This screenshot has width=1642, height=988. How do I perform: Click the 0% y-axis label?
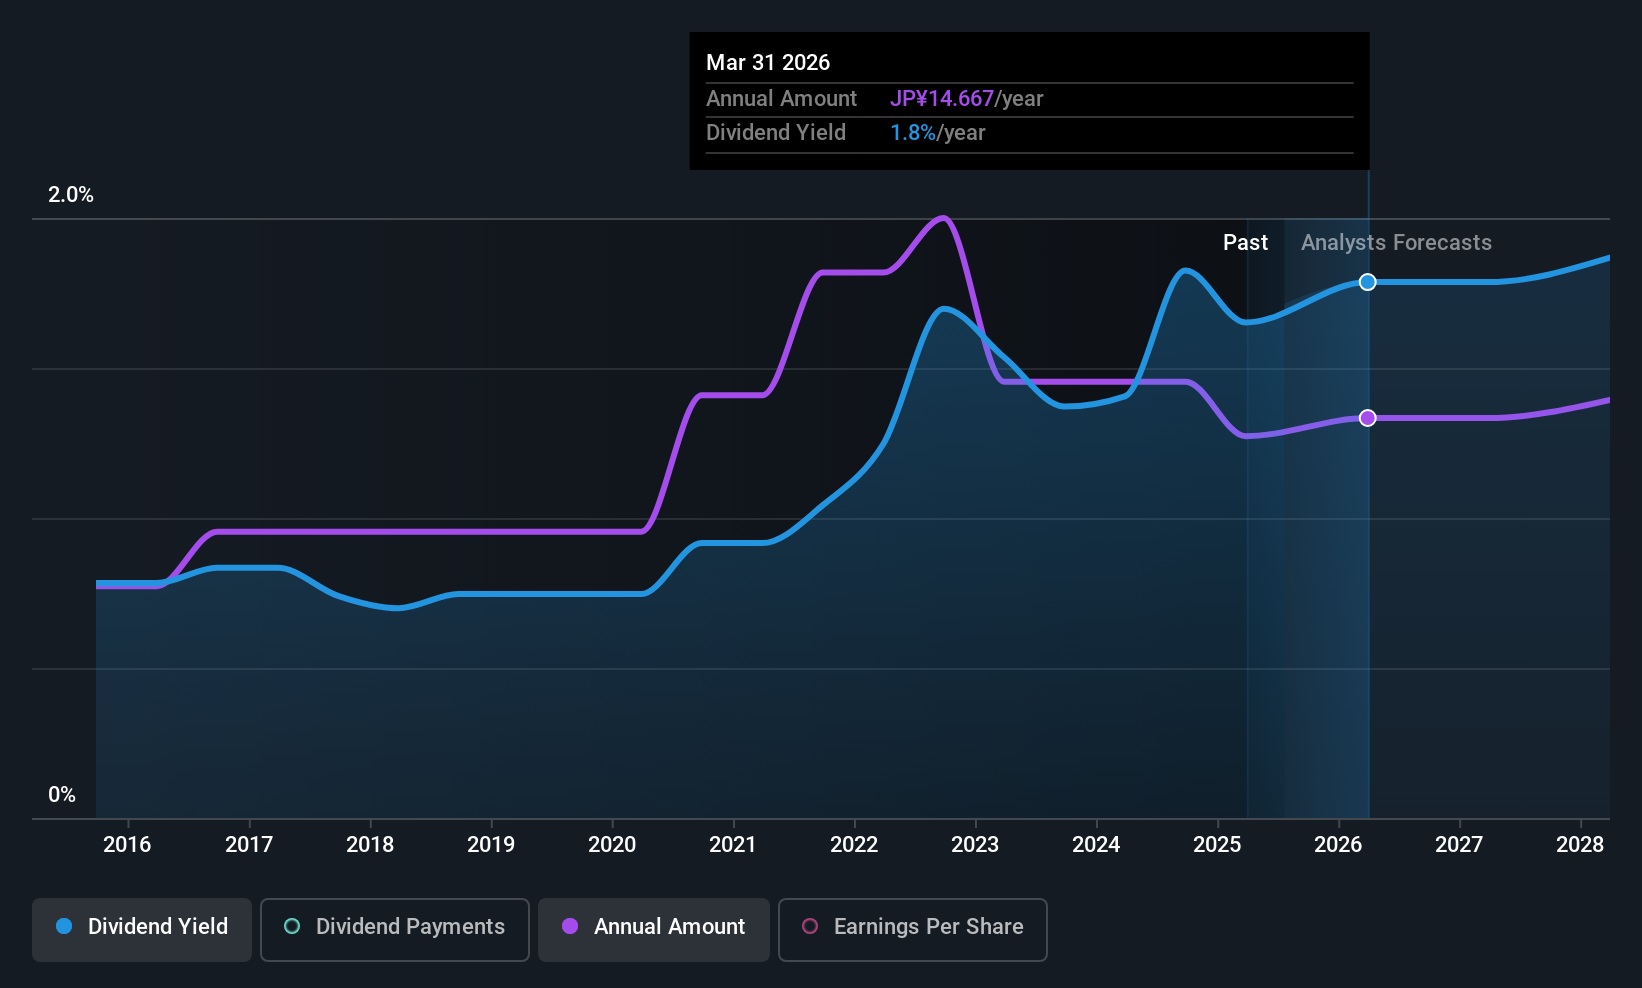click(62, 795)
